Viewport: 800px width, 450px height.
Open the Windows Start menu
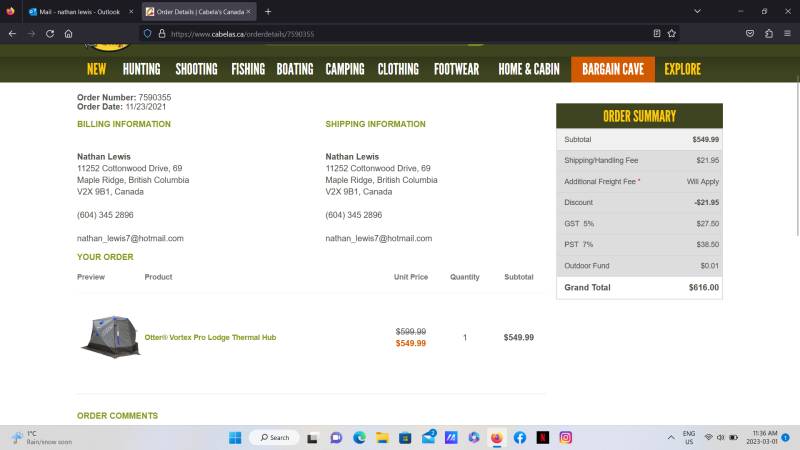235,438
